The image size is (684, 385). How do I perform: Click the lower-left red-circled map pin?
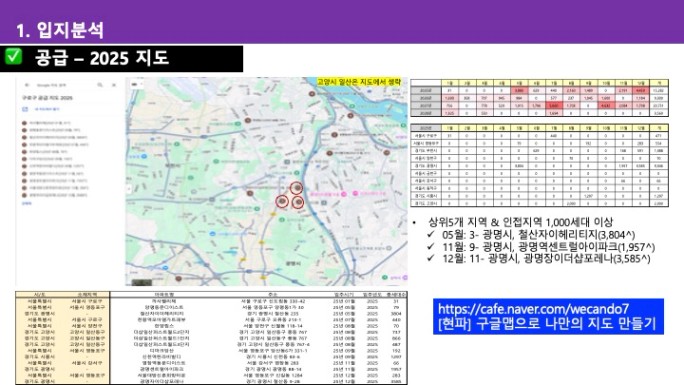(282, 201)
